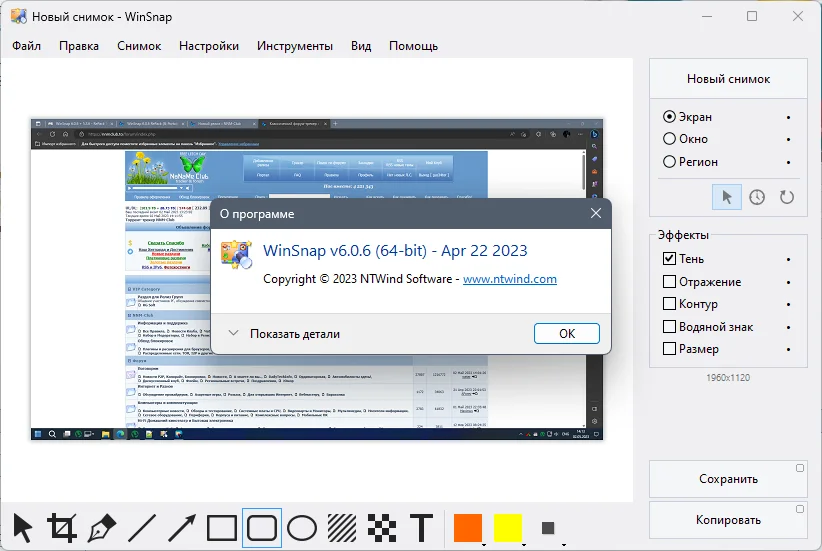The width and height of the screenshot is (822, 551).
Task: Select the Arrow line tool
Action: [x=182, y=527]
